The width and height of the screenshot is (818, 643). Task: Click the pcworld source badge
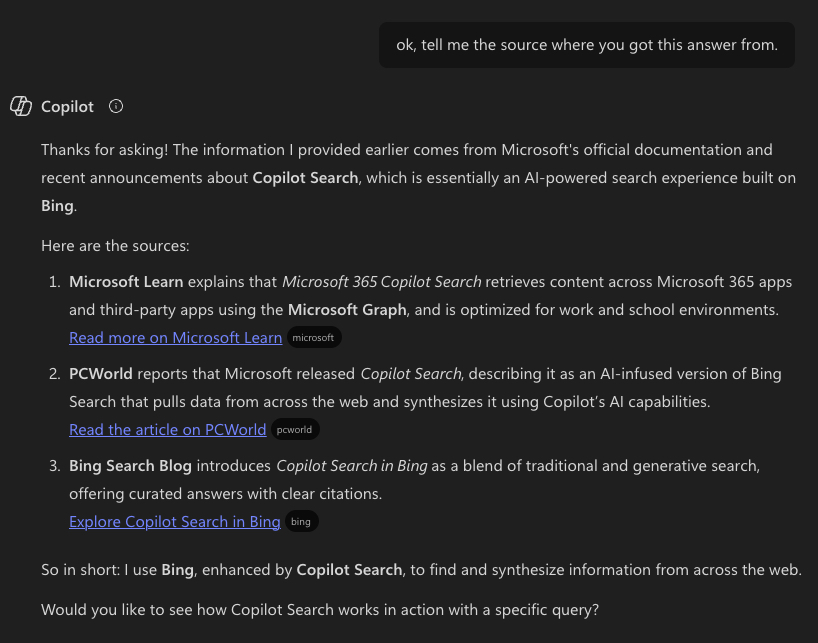click(294, 430)
